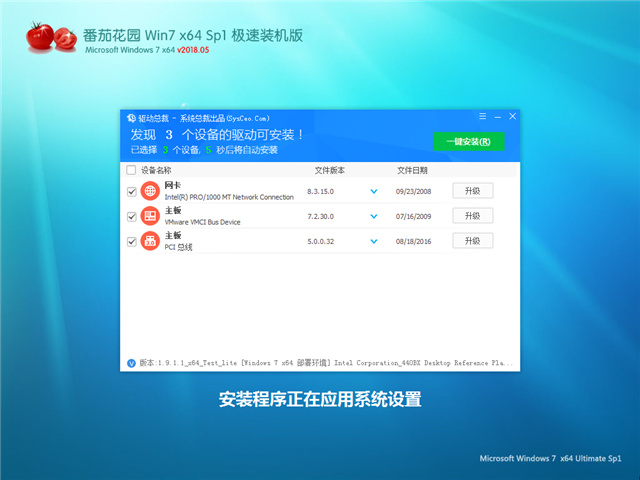Click the 驱动总裁 logo icon in the title bar

point(131,118)
